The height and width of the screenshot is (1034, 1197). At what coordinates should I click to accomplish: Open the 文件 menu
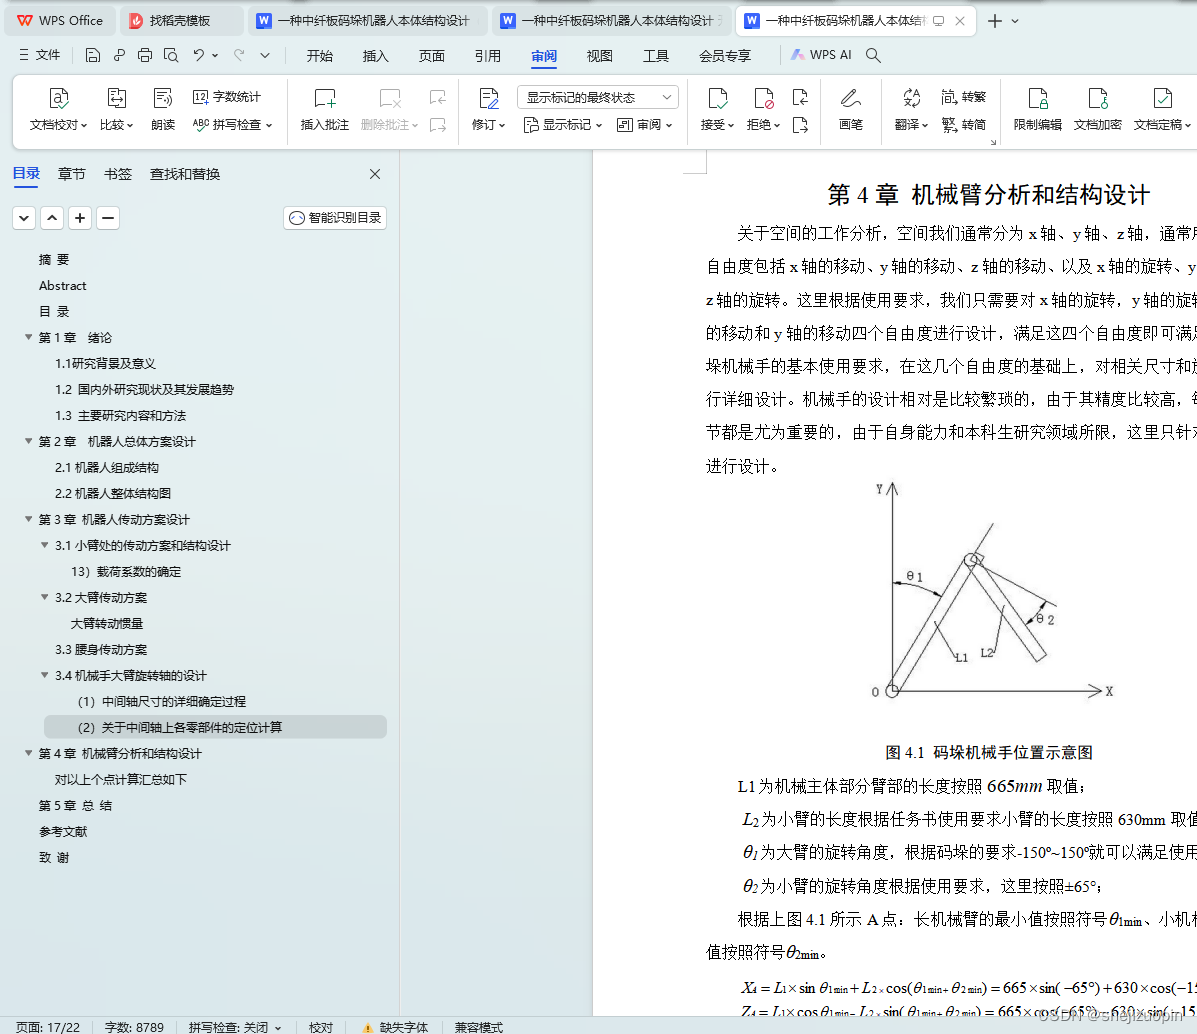(39, 55)
